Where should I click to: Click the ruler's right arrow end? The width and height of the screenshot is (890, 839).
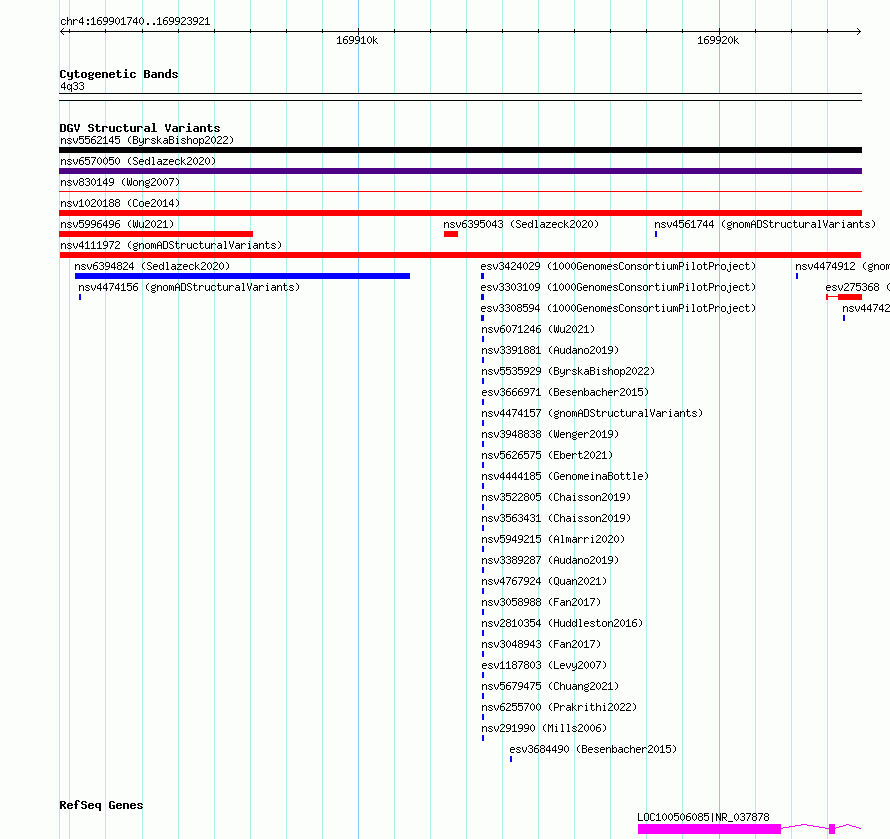click(x=858, y=32)
